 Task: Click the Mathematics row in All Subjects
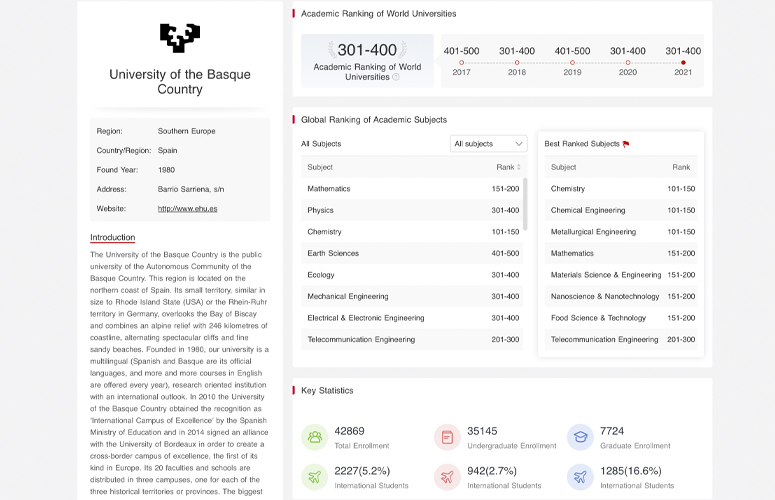(412, 189)
